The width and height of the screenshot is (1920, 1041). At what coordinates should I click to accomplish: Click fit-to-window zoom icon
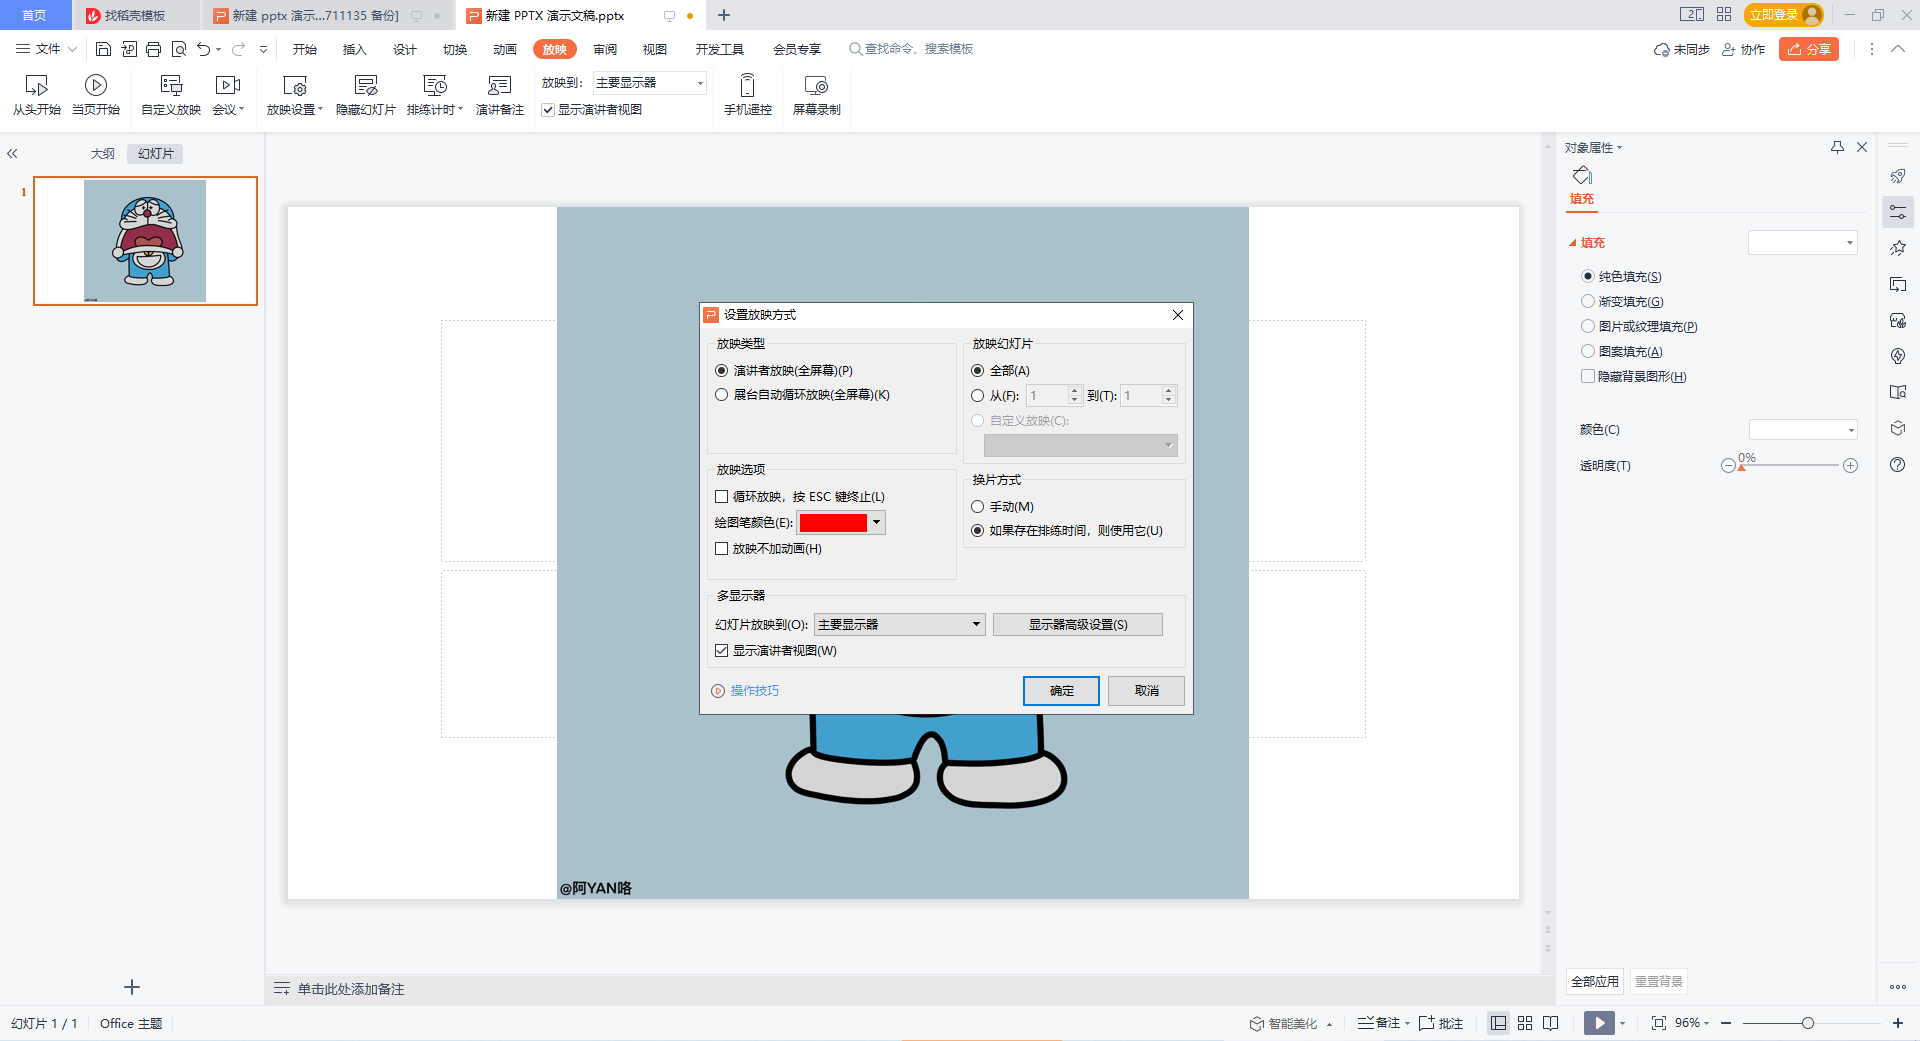tap(1659, 1023)
